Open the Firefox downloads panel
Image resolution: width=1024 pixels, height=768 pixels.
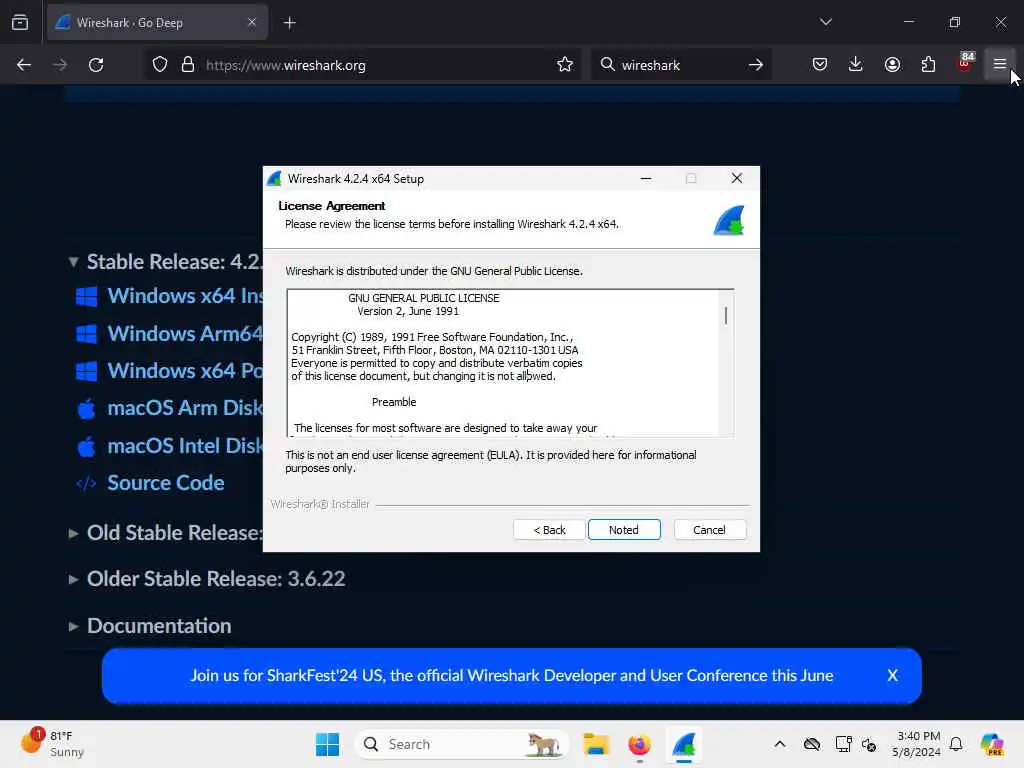(856, 64)
